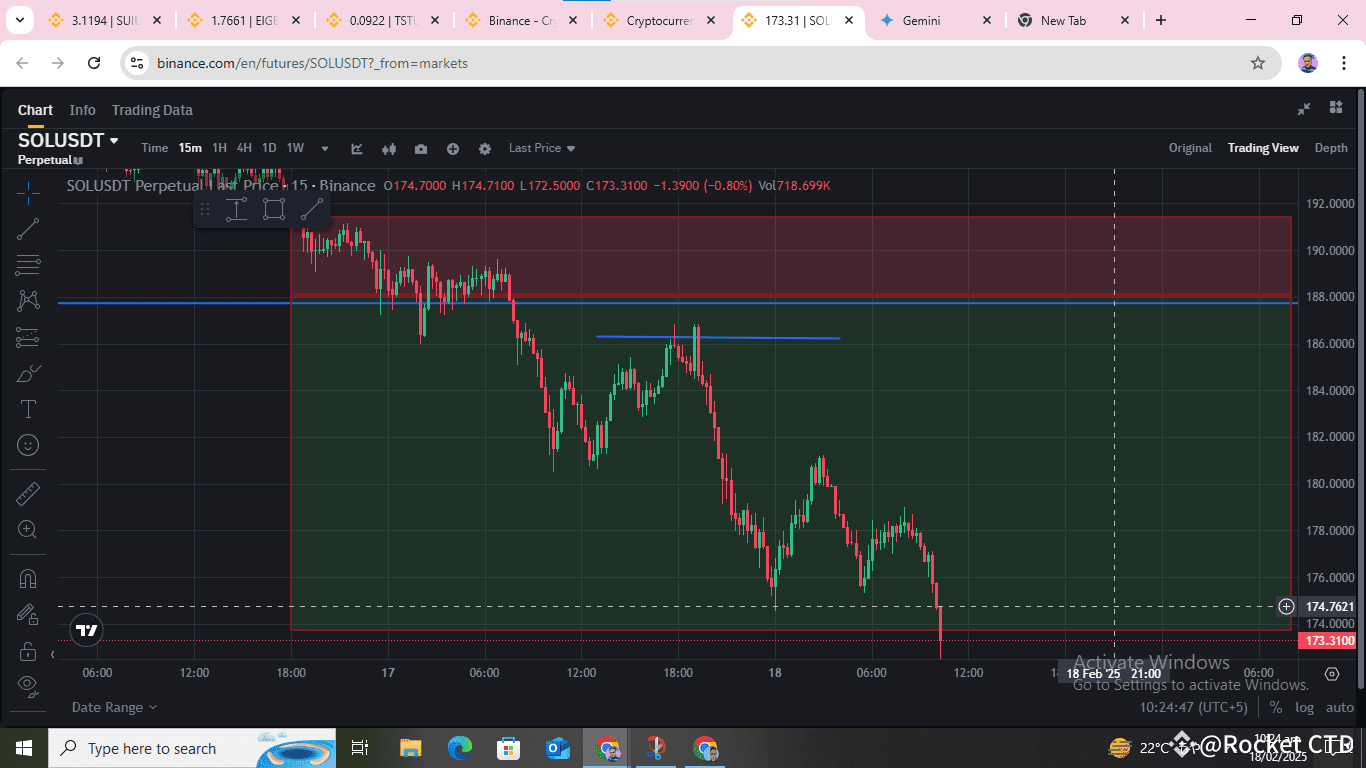
Task: Open the emoji annotation tool
Action: pyautogui.click(x=27, y=444)
